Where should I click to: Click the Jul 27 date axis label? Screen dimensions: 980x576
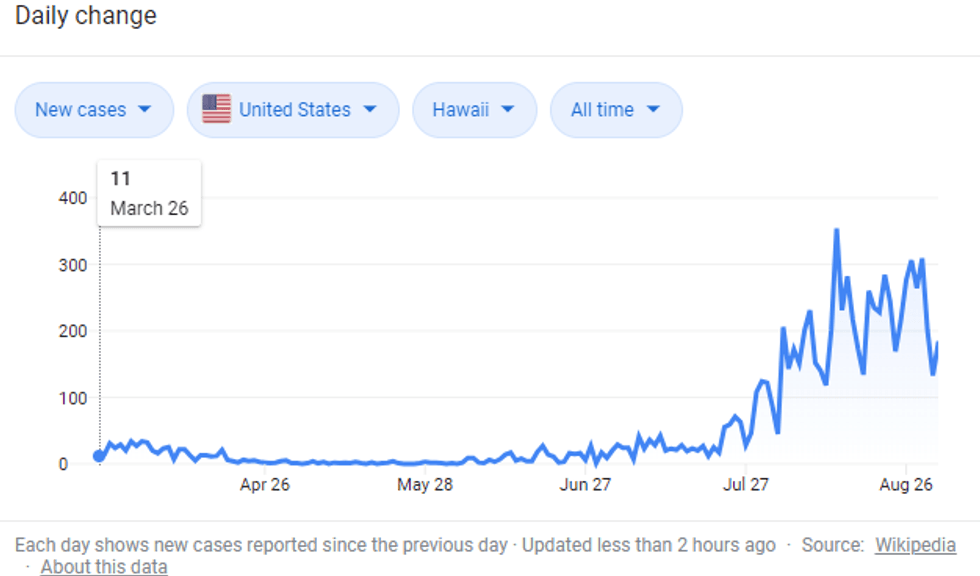point(746,485)
